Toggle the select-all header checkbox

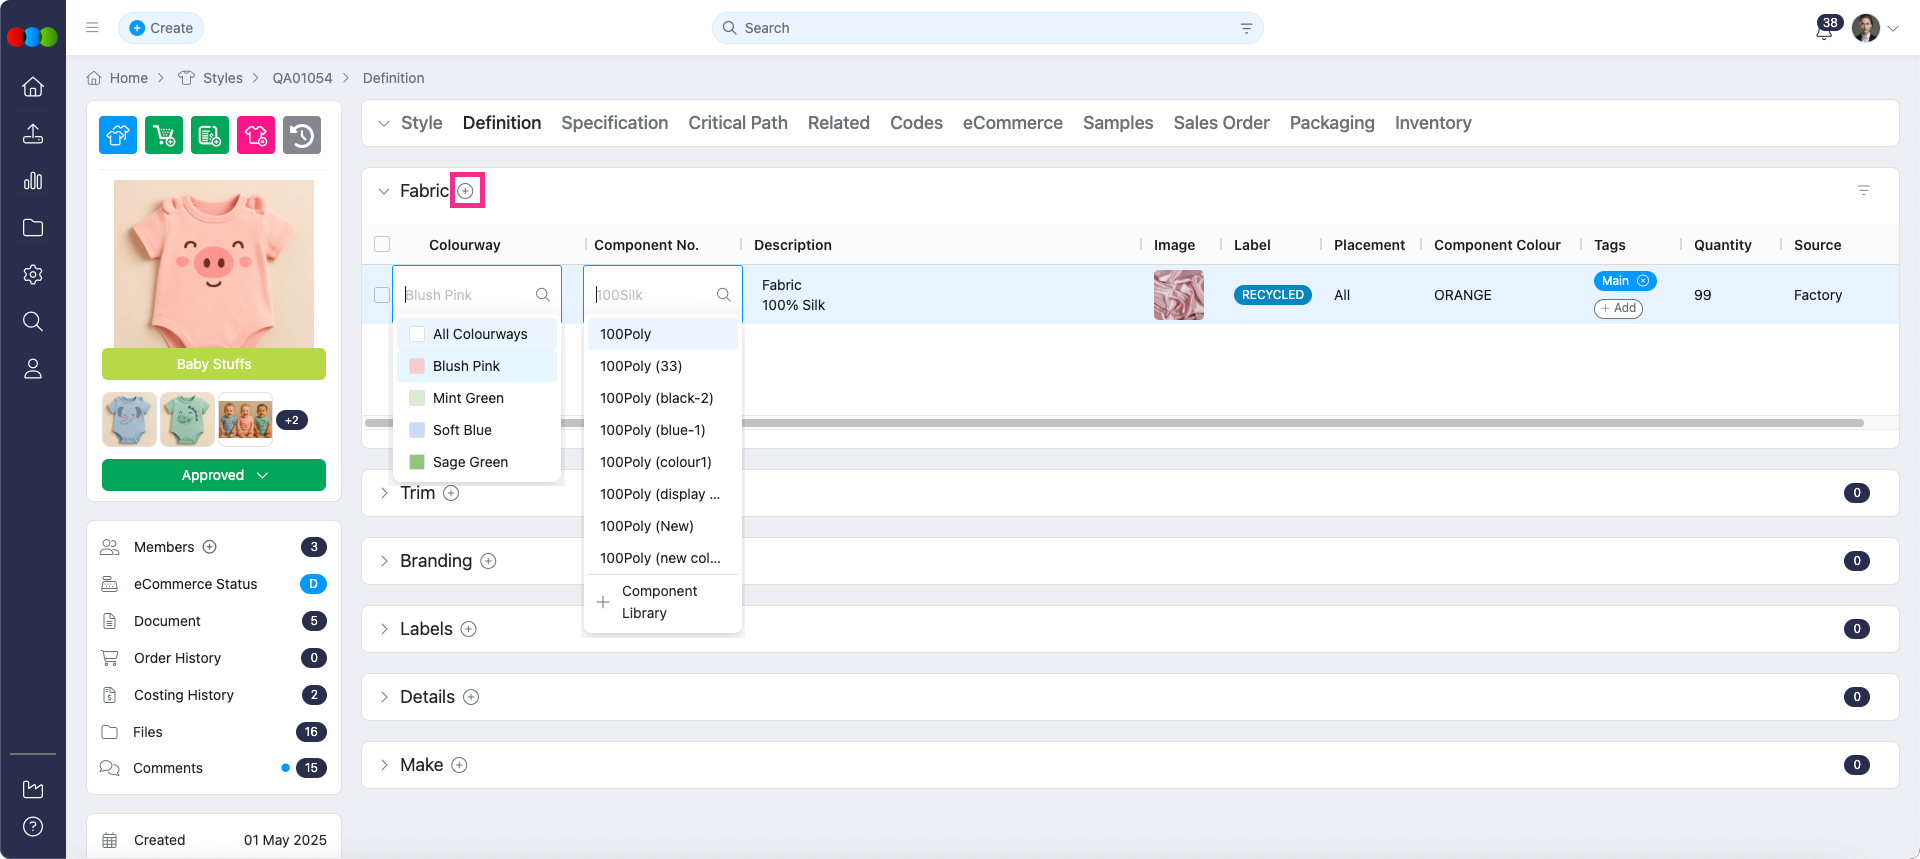(381, 245)
